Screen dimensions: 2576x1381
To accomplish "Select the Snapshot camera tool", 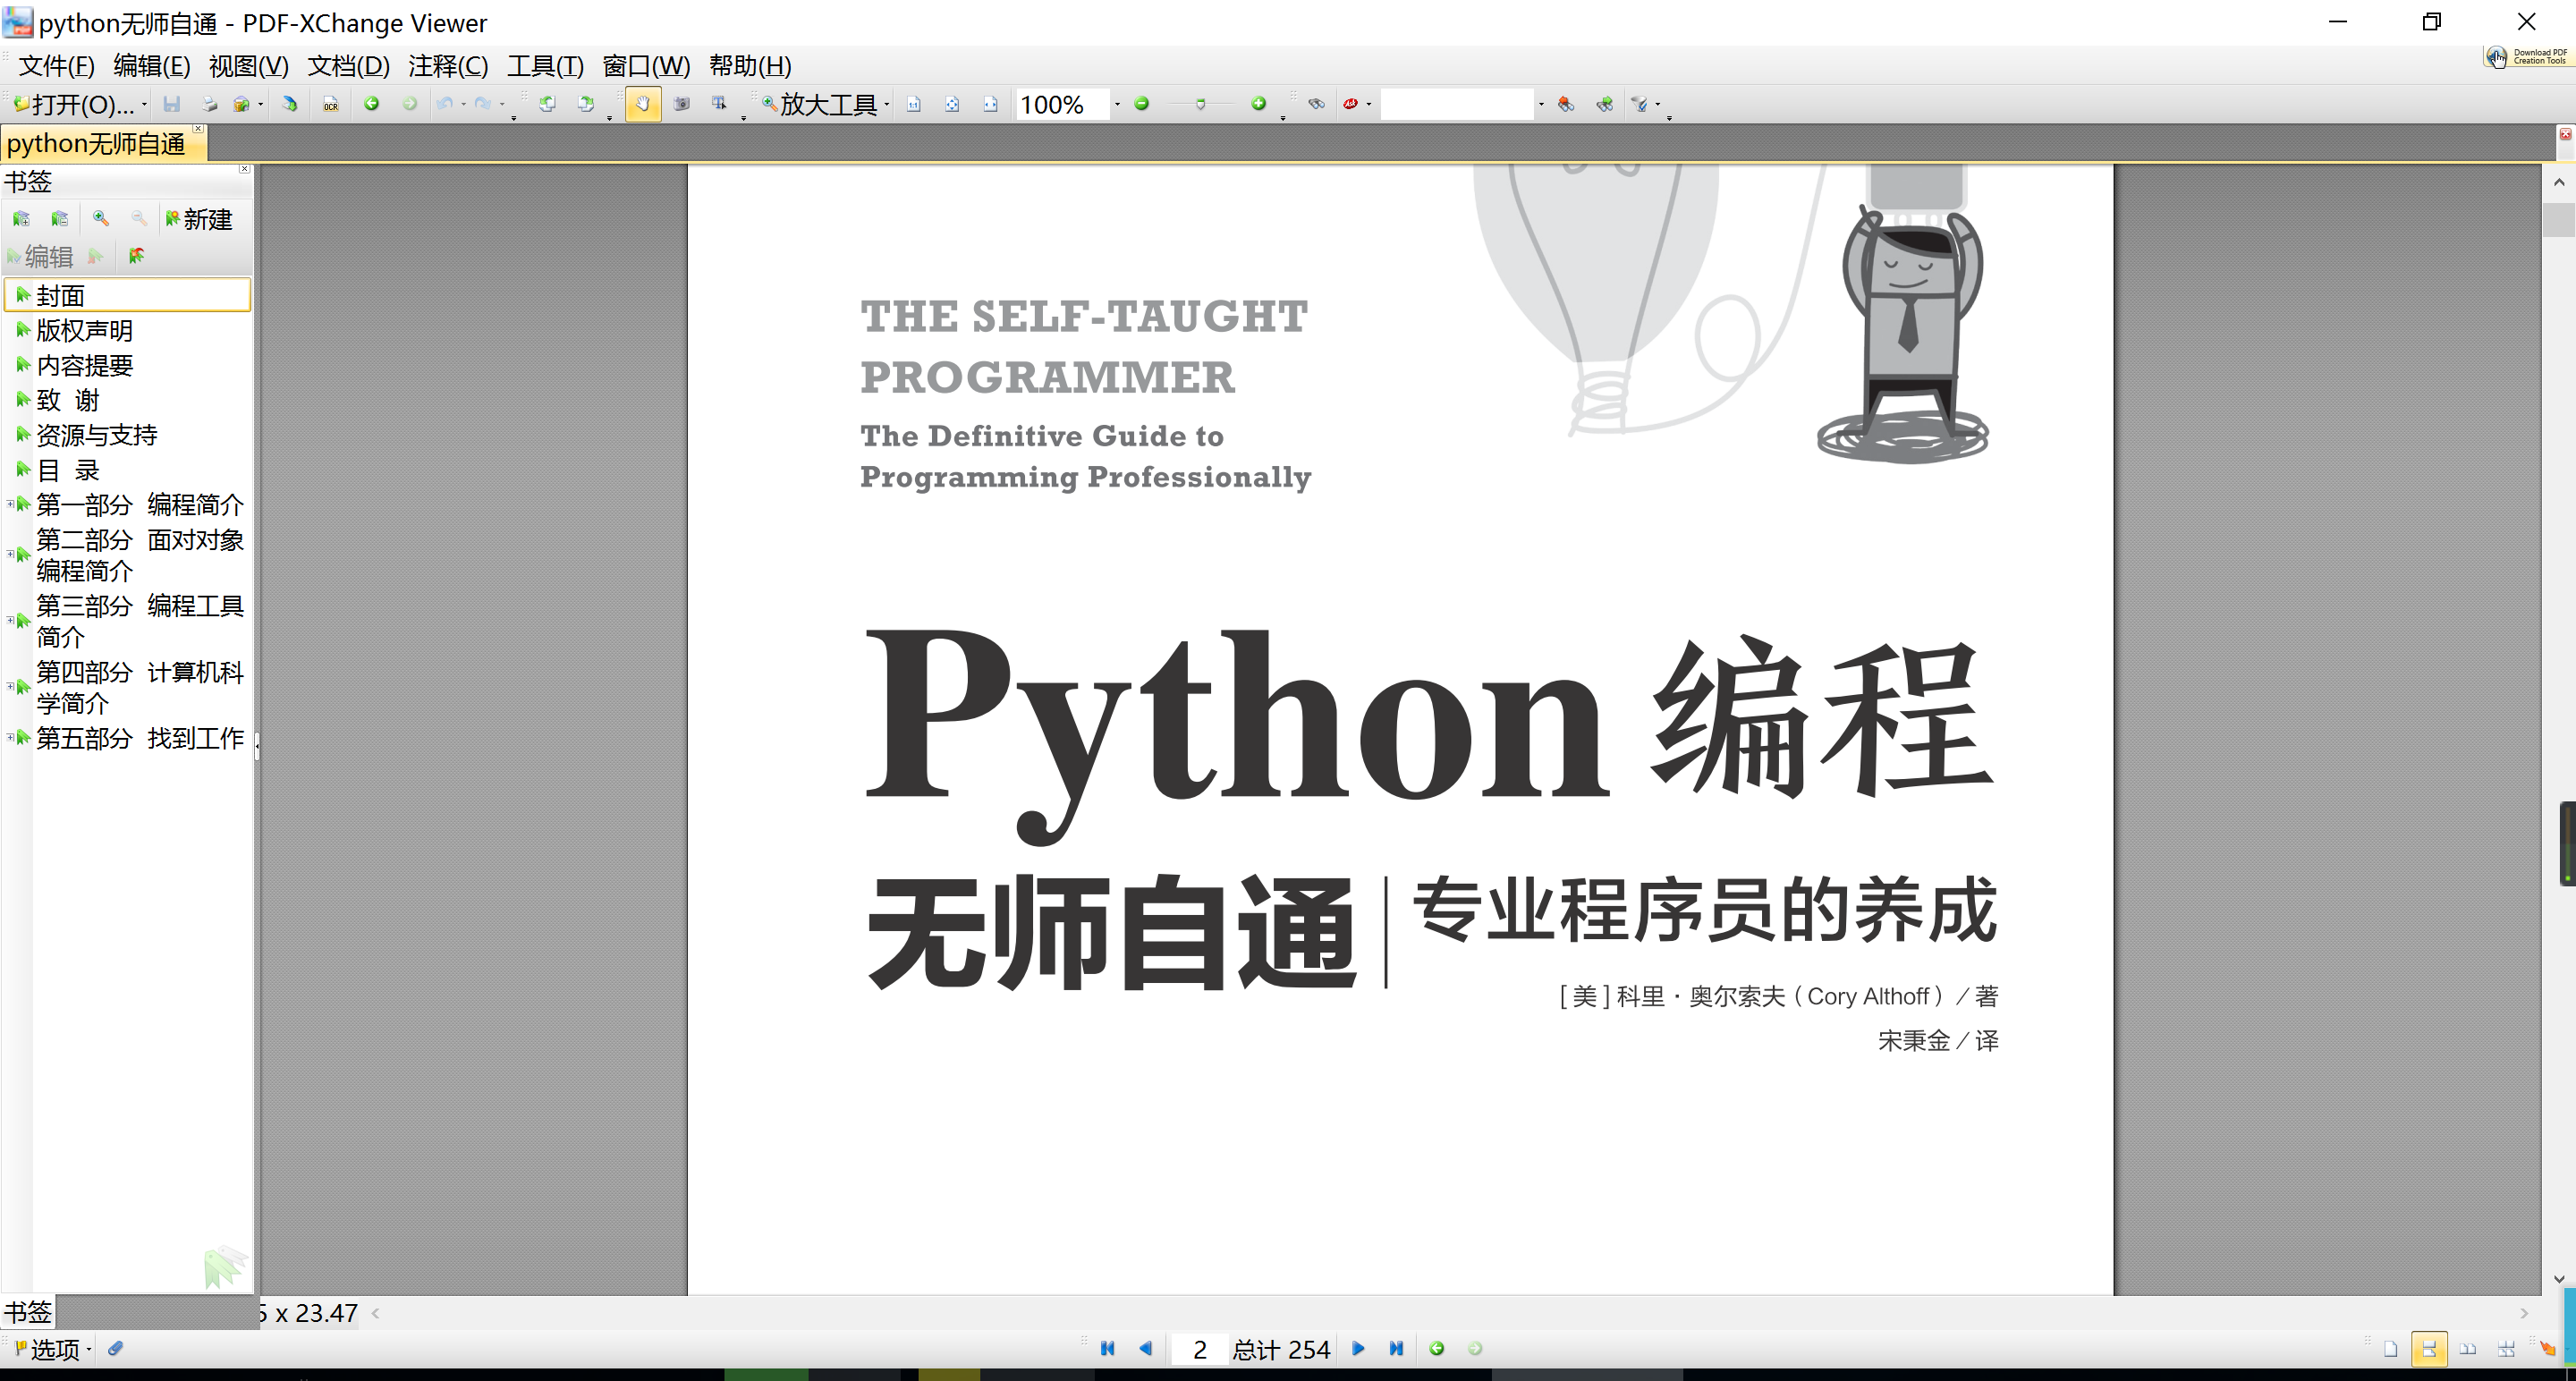I will click(682, 104).
